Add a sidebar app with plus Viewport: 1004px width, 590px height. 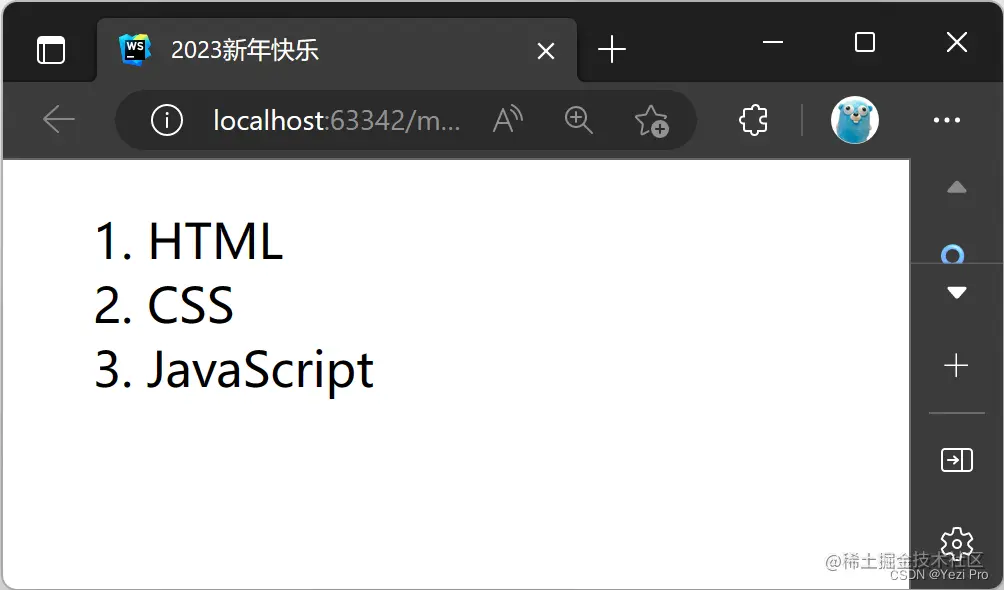point(956,365)
